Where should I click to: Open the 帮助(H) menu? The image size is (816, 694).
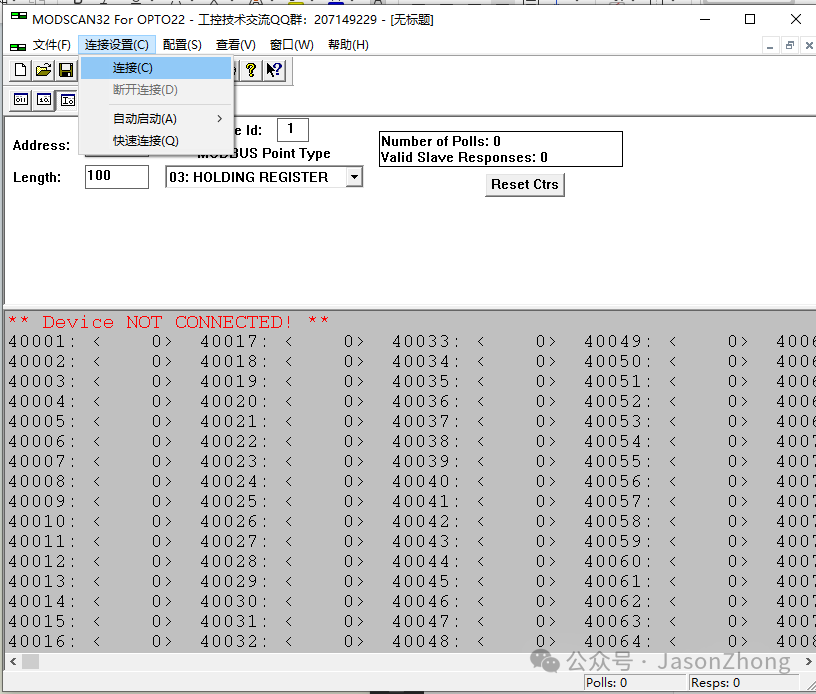pos(348,45)
